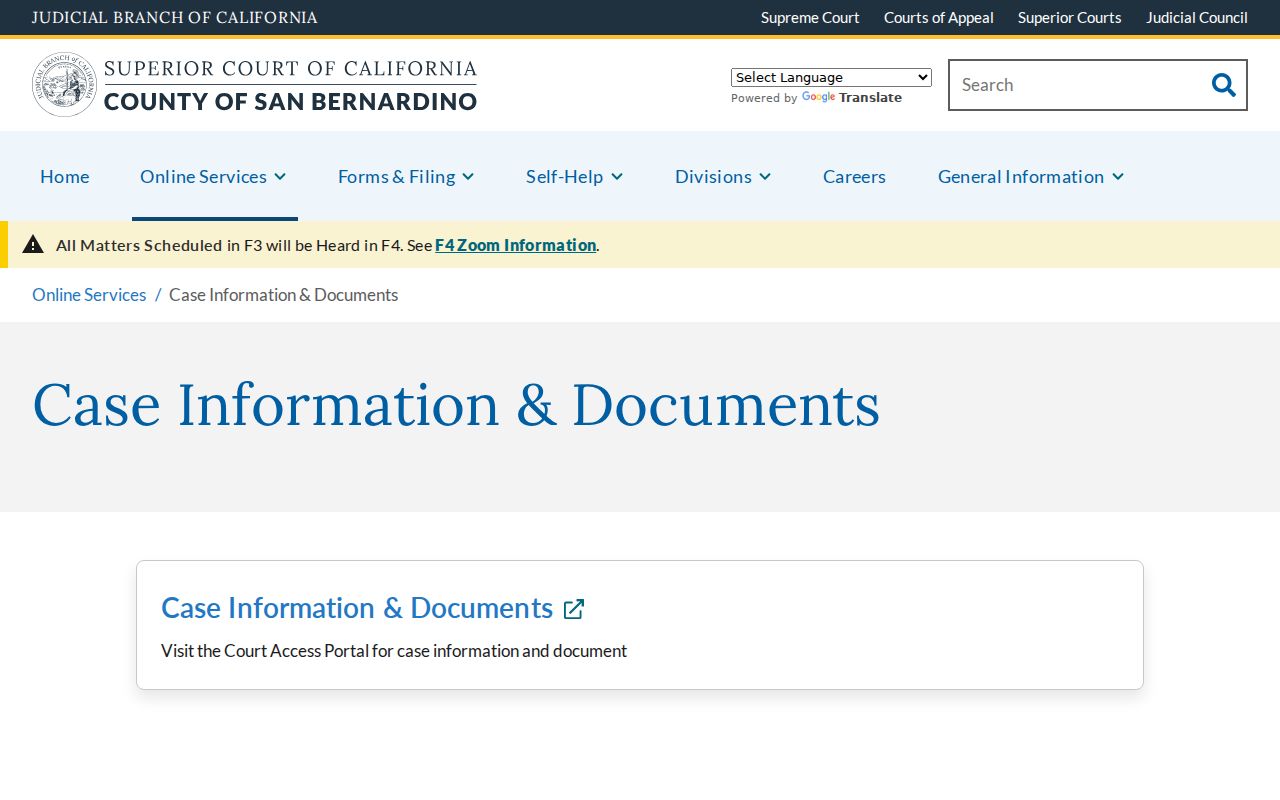This screenshot has width=1280, height=800.
Task: Click the Visit the Court Access Portal description
Action: 394,651
